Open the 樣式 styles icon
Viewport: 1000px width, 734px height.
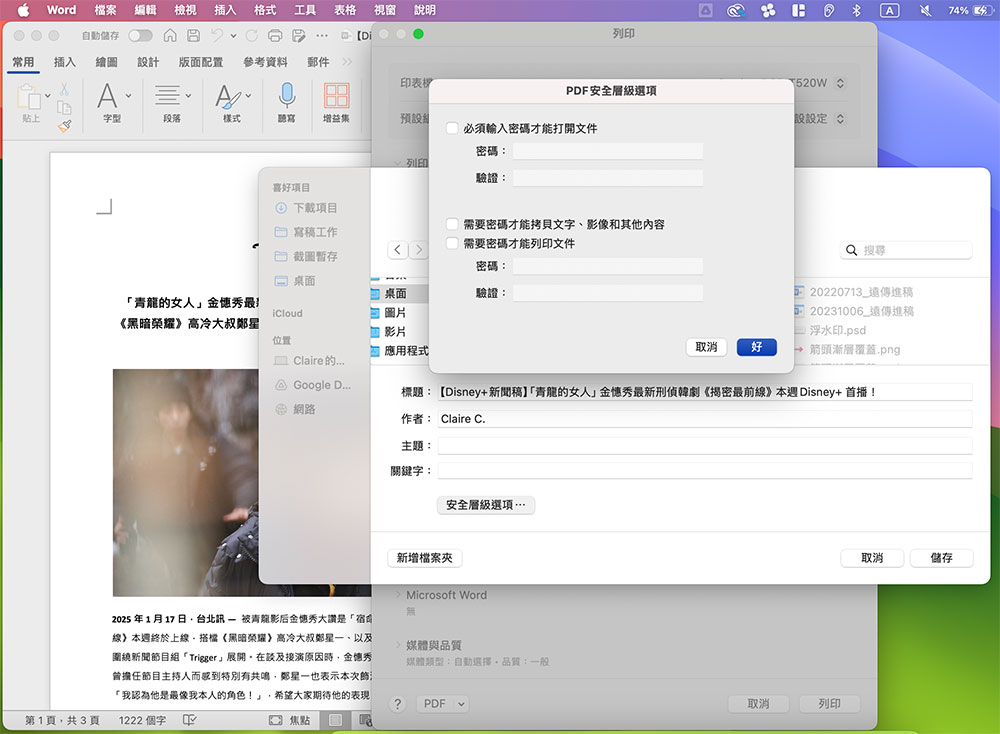click(x=228, y=96)
